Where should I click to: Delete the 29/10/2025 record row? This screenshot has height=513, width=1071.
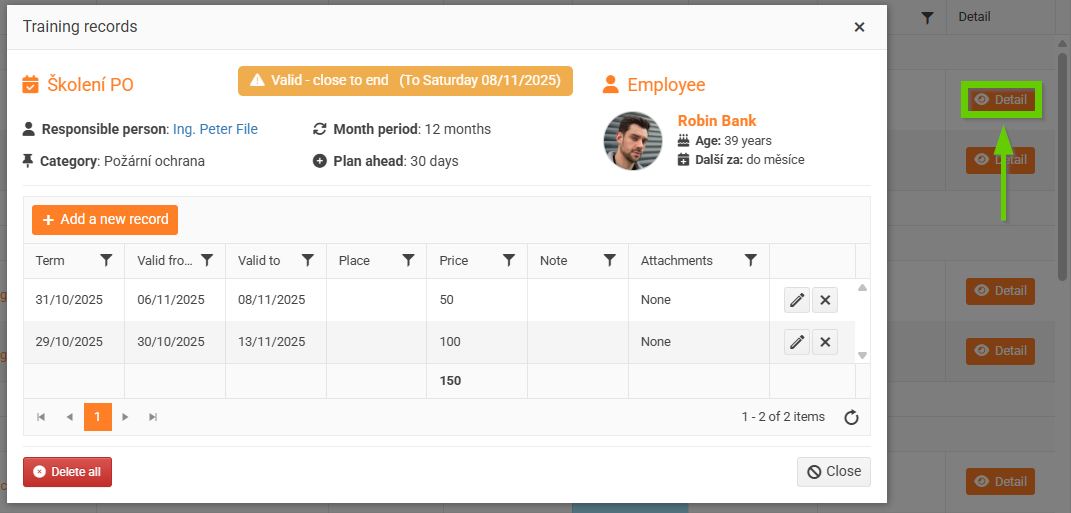pos(825,342)
